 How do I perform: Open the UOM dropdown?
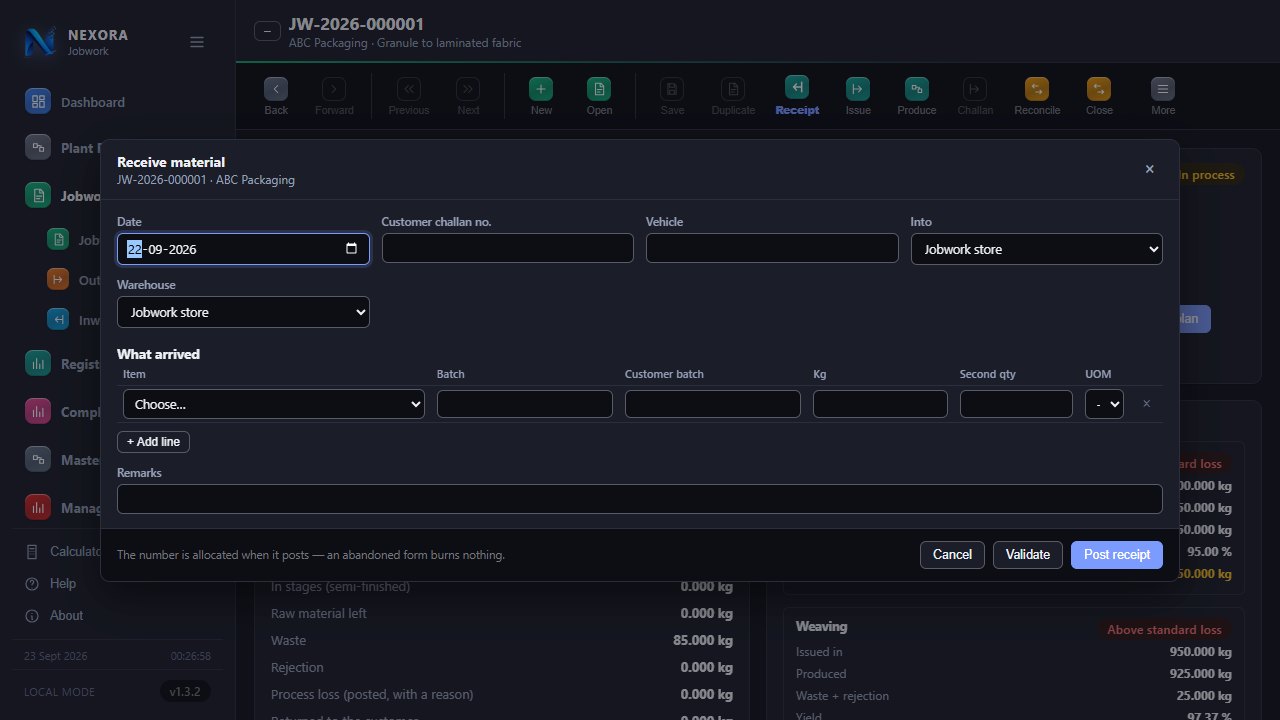coord(1104,404)
